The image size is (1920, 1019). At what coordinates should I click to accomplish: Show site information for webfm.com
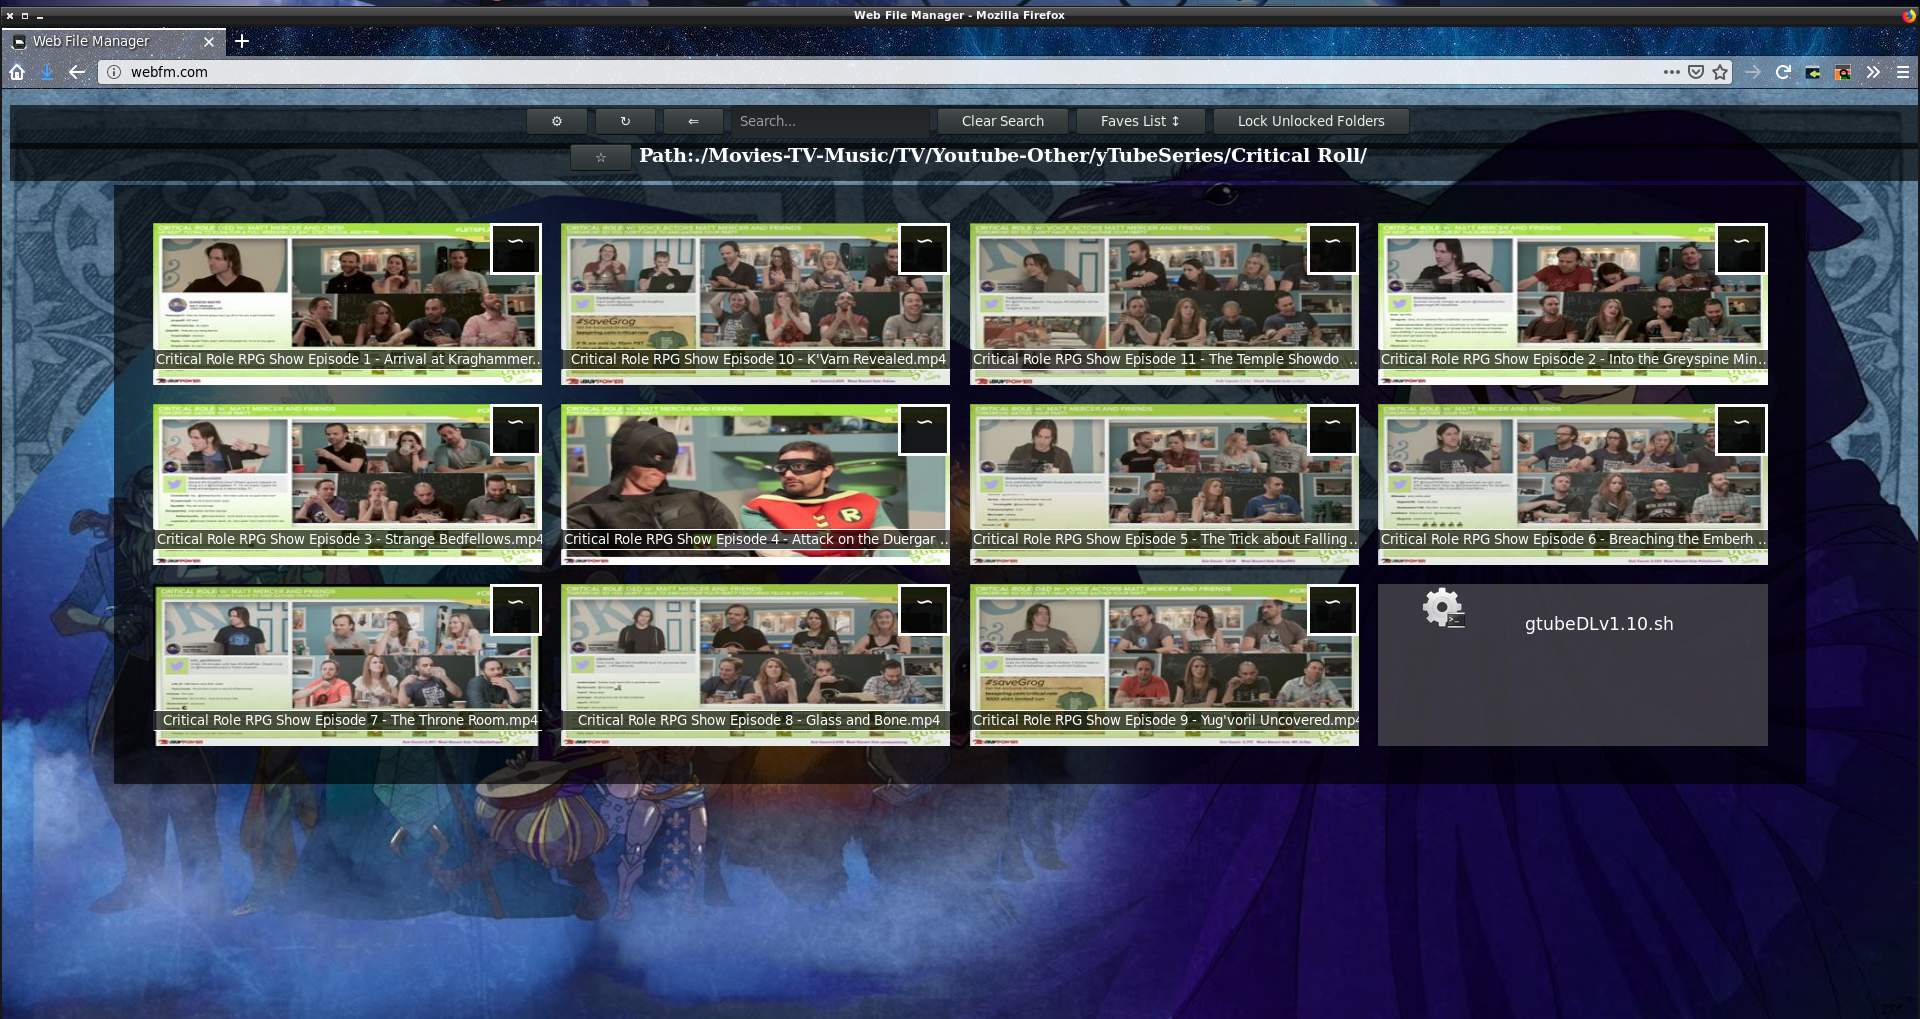coord(114,72)
